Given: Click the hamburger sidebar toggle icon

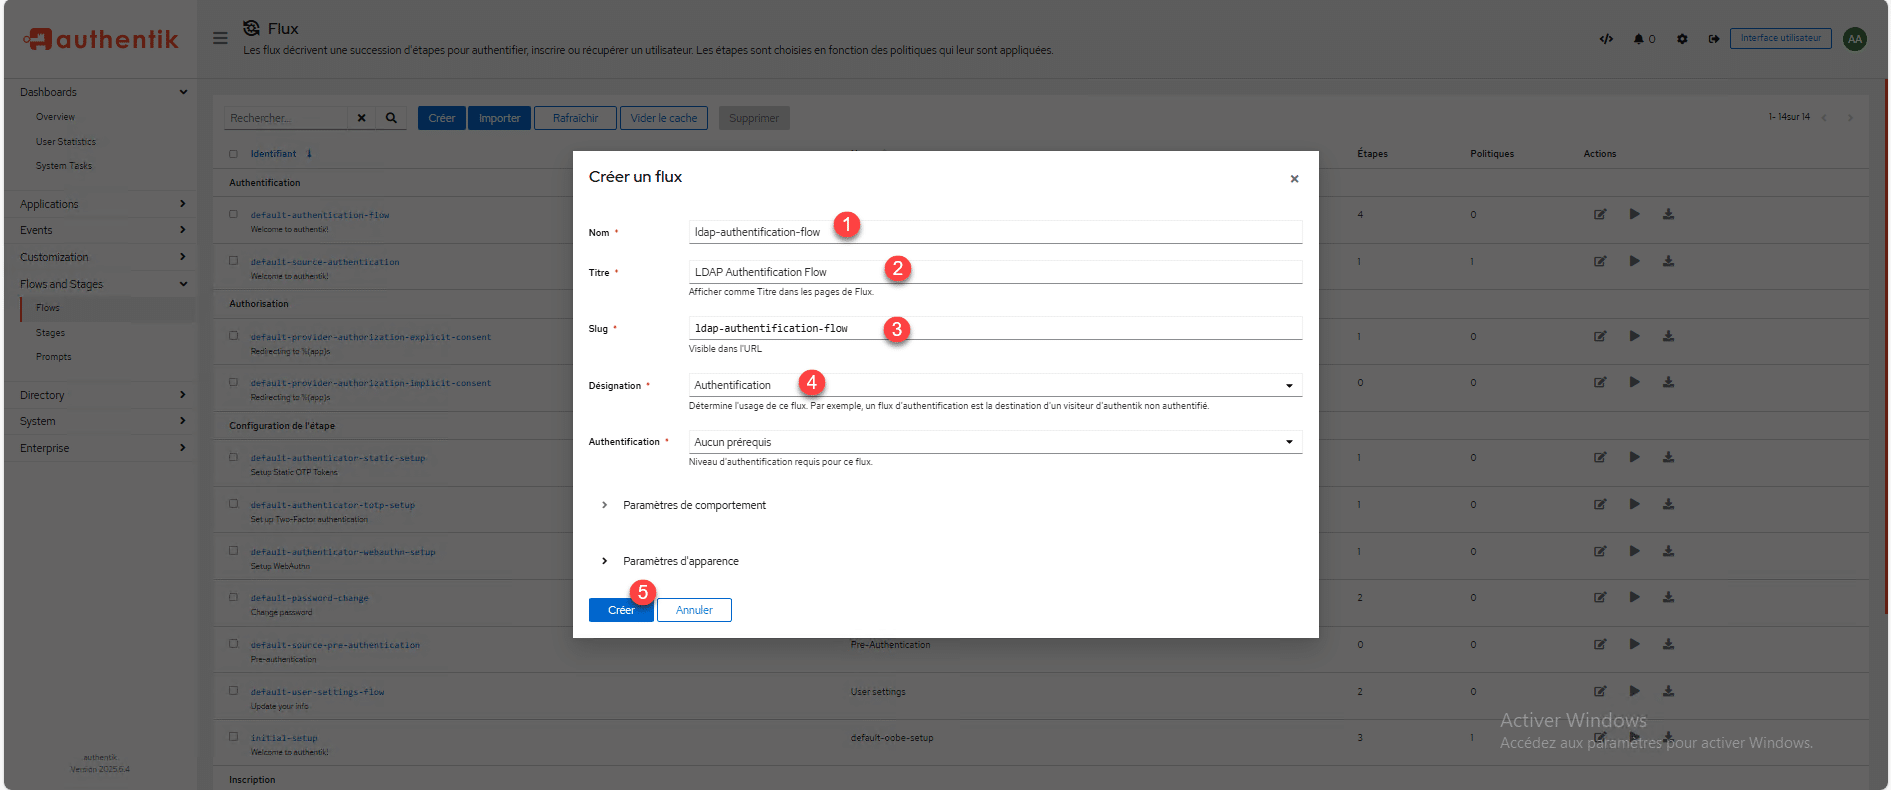Looking at the screenshot, I should [x=220, y=38].
